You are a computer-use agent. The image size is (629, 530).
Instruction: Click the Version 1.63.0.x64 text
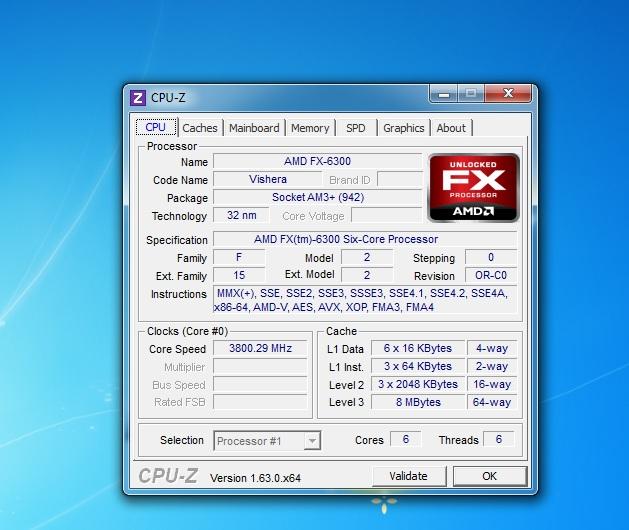[255, 478]
